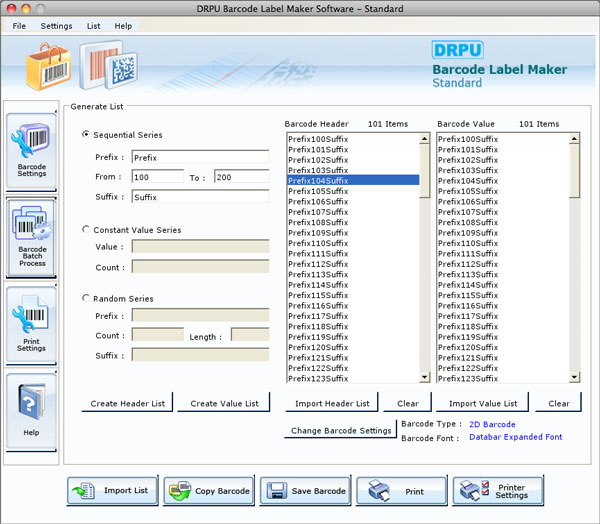Select Prefix107Suffix in Barcode Value list
Viewport: 600px width, 524px height.
click(503, 212)
